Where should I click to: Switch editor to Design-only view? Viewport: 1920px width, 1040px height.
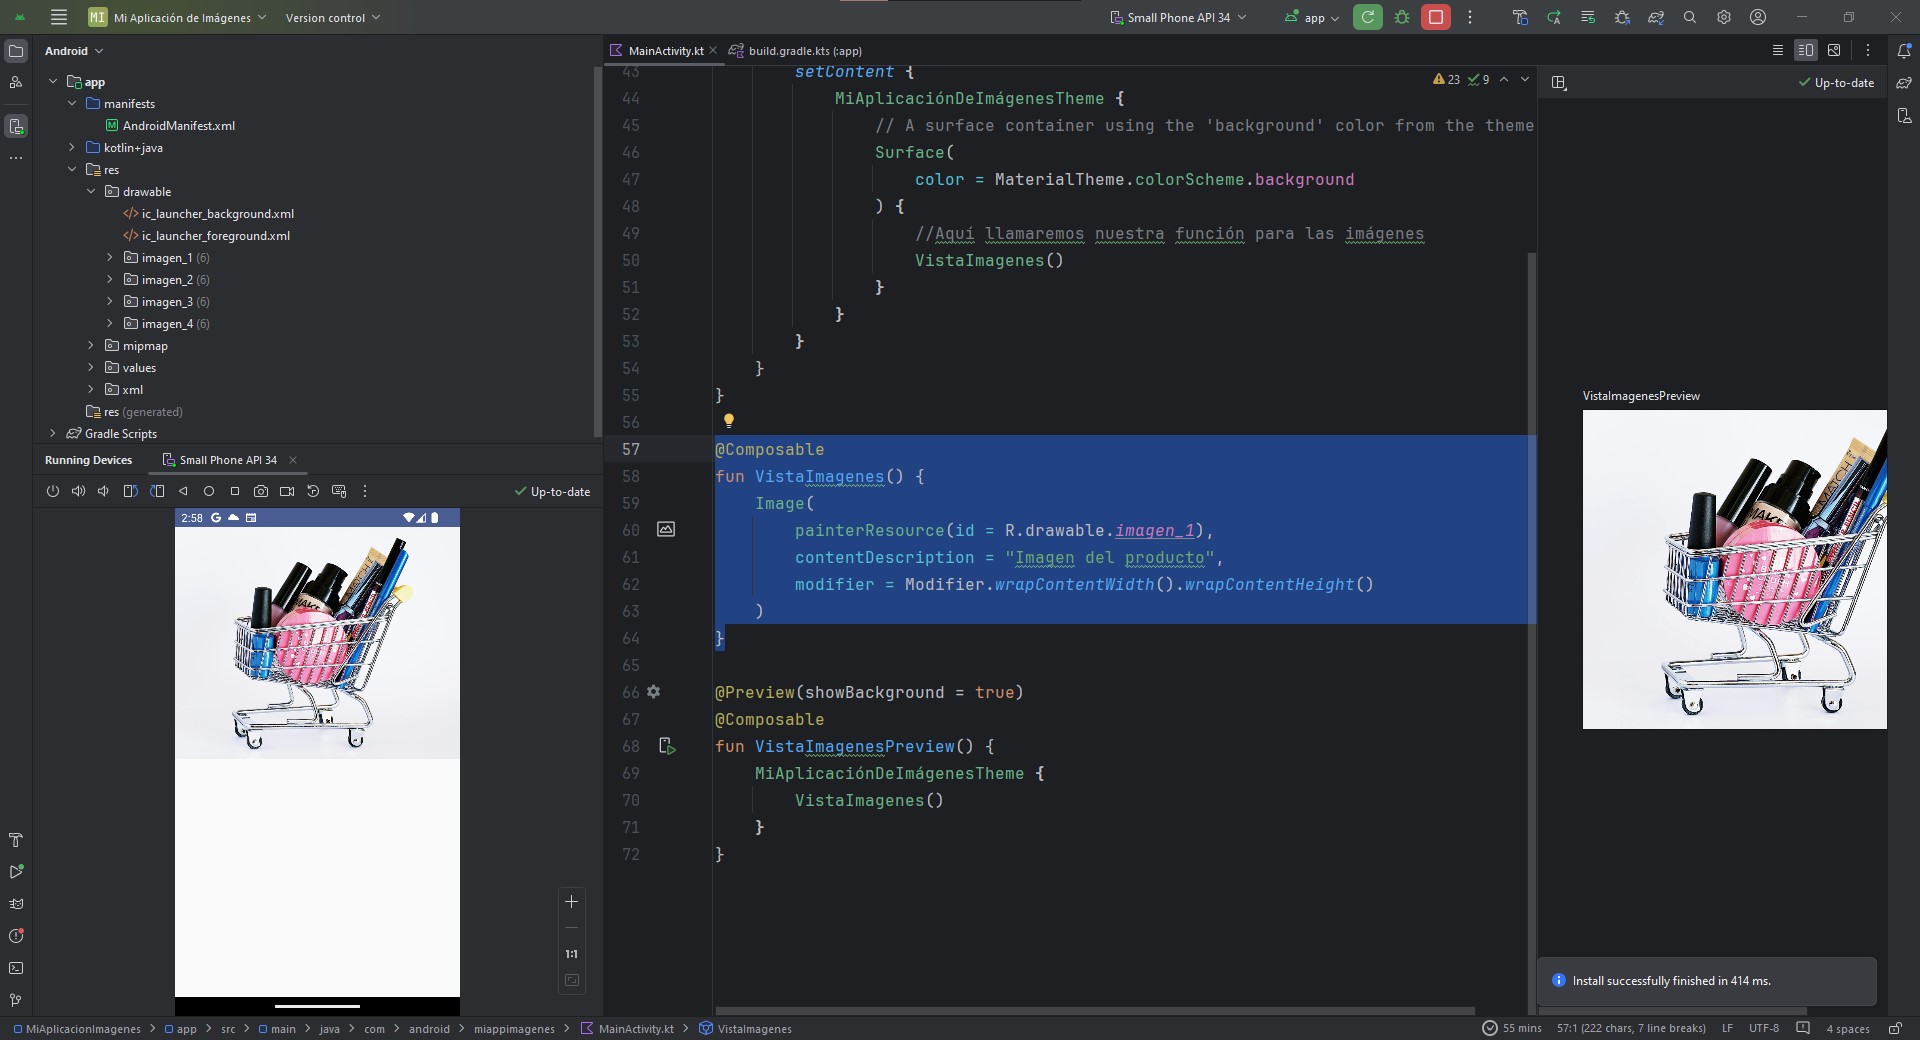tap(1834, 50)
